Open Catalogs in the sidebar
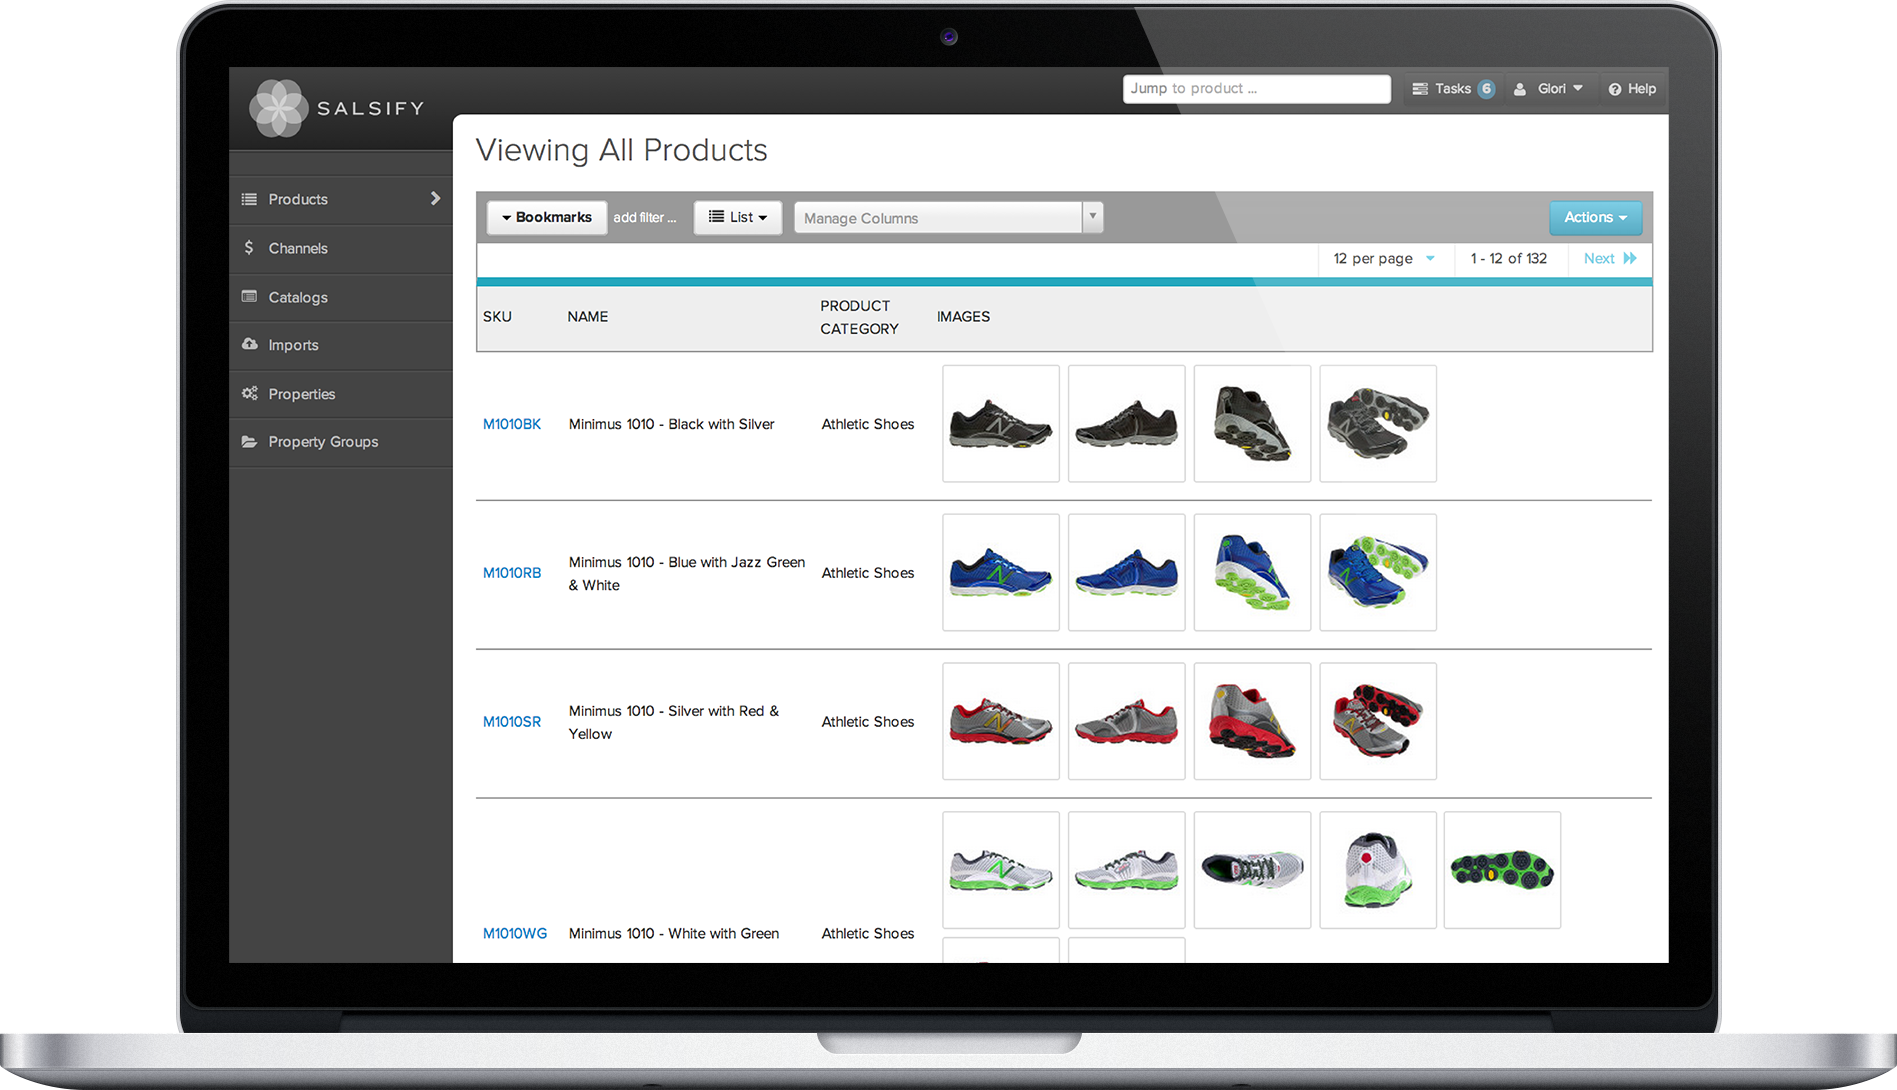The width and height of the screenshot is (1897, 1090). (341, 297)
